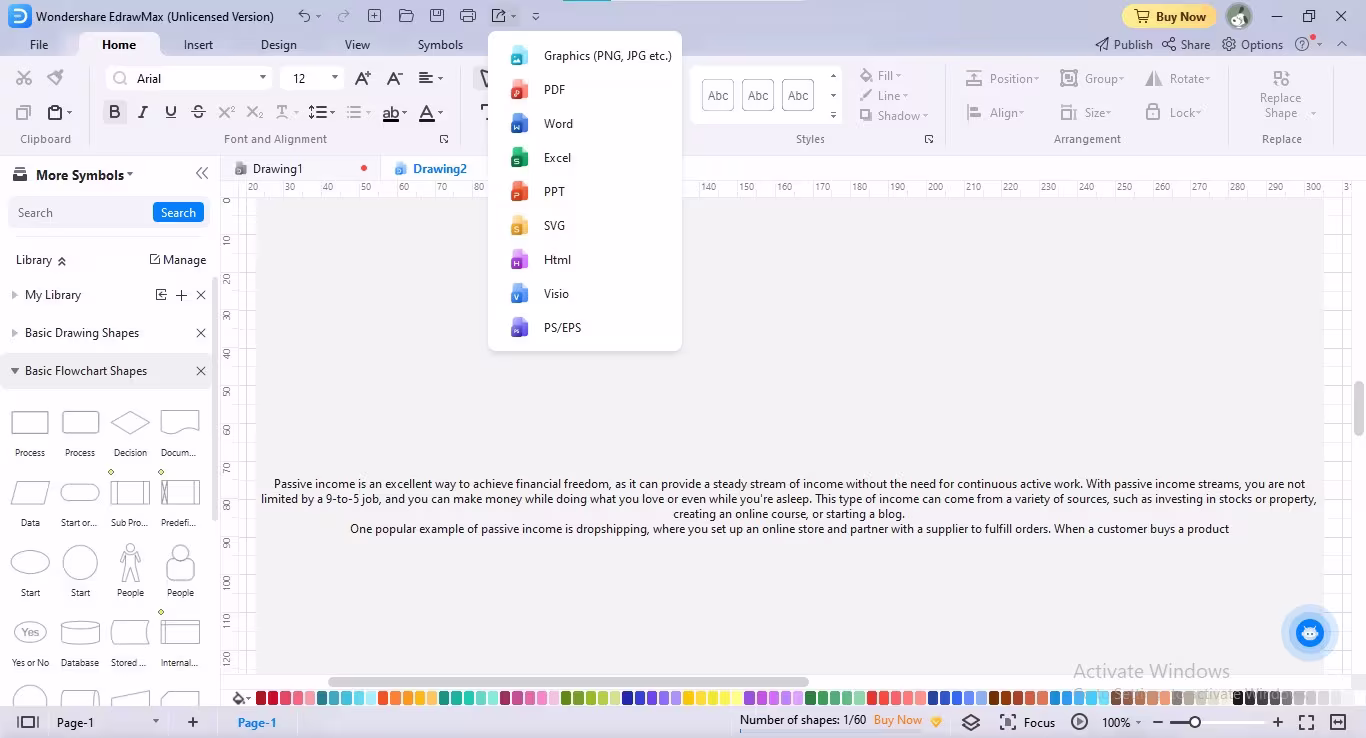Screen dimensions: 1366x738
Task: Switch to the Design tab
Action: tap(278, 45)
